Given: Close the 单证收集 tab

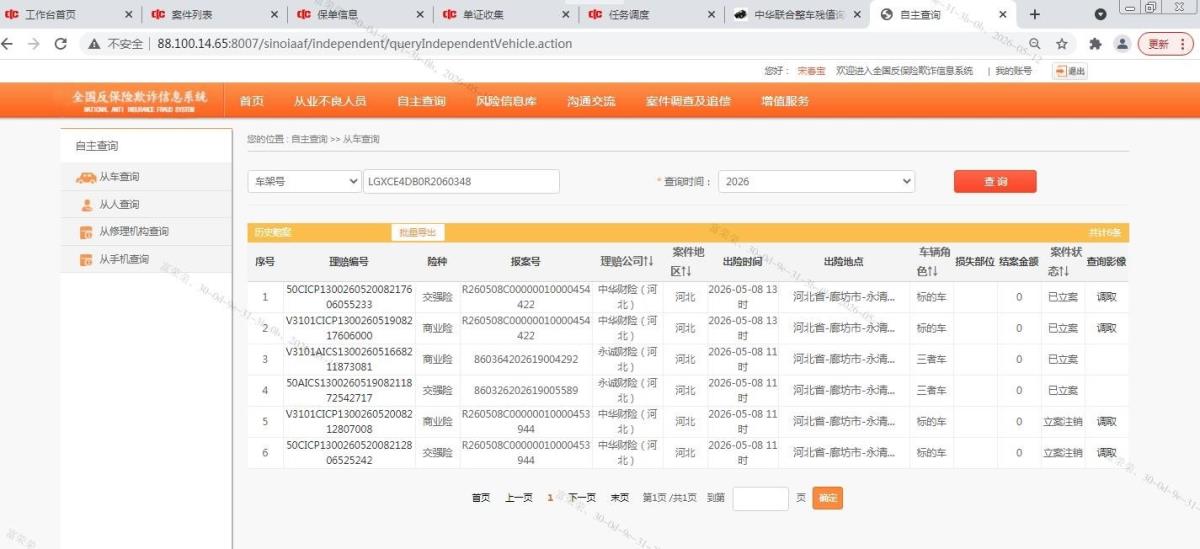Looking at the screenshot, I should coord(566,14).
